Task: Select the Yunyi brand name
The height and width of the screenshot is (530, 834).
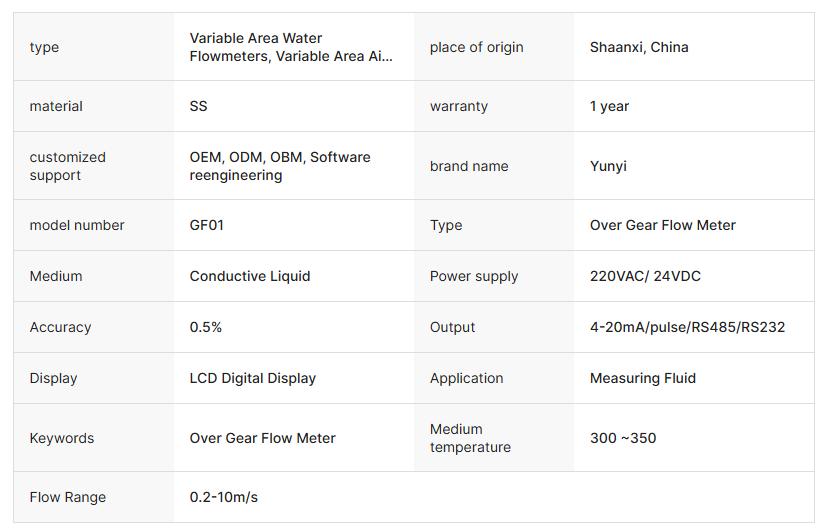Action: pos(608,166)
